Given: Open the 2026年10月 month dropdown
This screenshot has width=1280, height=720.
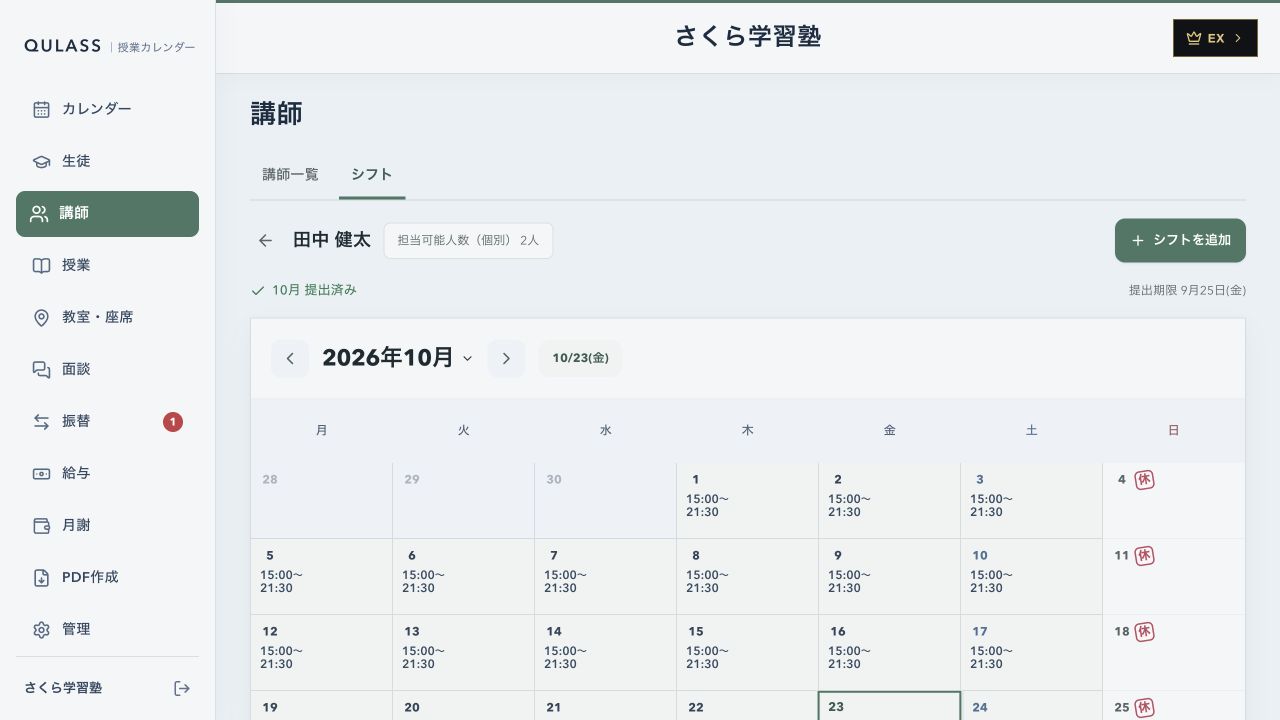Looking at the screenshot, I should pyautogui.click(x=397, y=358).
